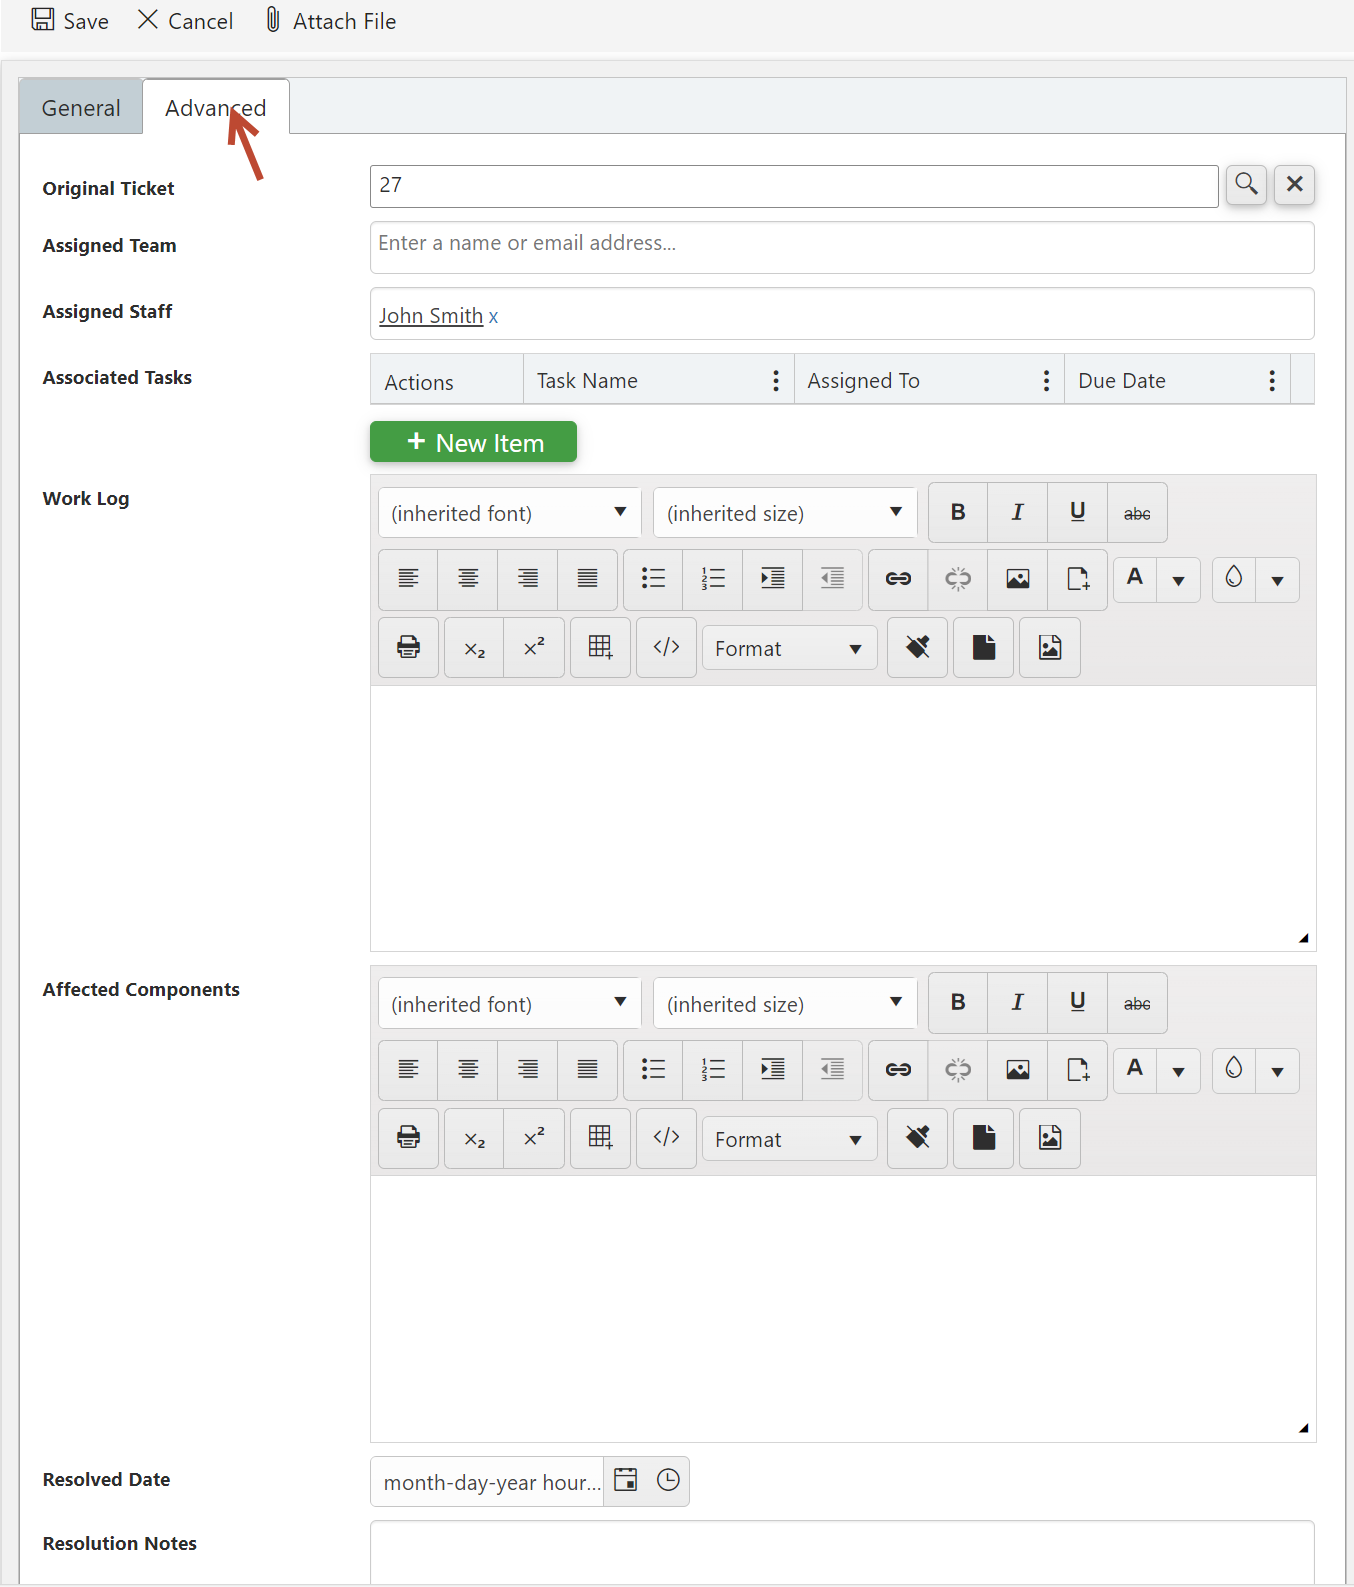Clear the Original Ticket with X button

[x=1294, y=185]
